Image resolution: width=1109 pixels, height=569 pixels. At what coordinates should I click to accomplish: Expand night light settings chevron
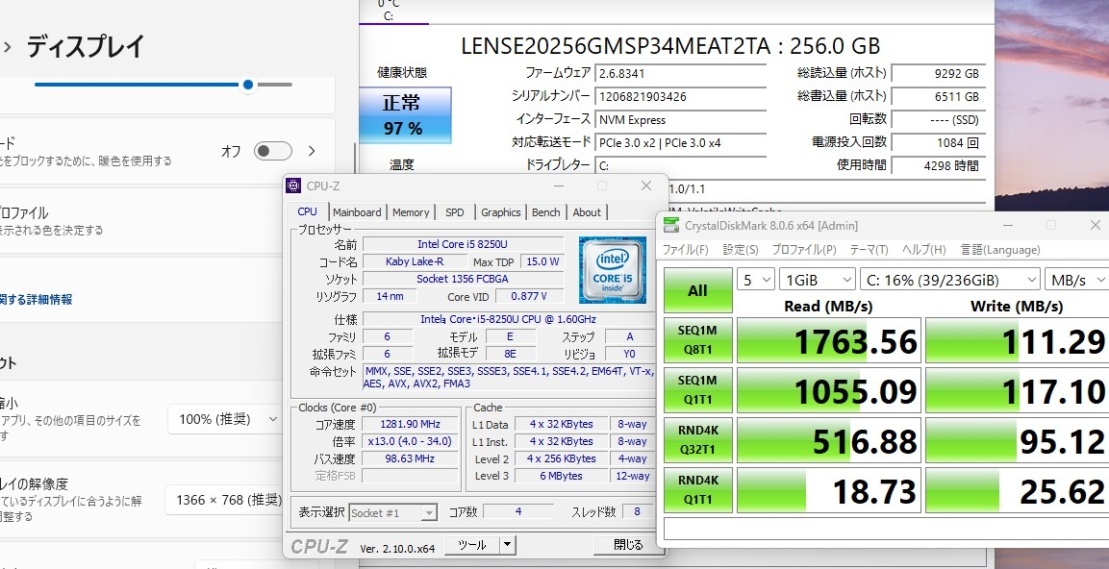click(312, 151)
